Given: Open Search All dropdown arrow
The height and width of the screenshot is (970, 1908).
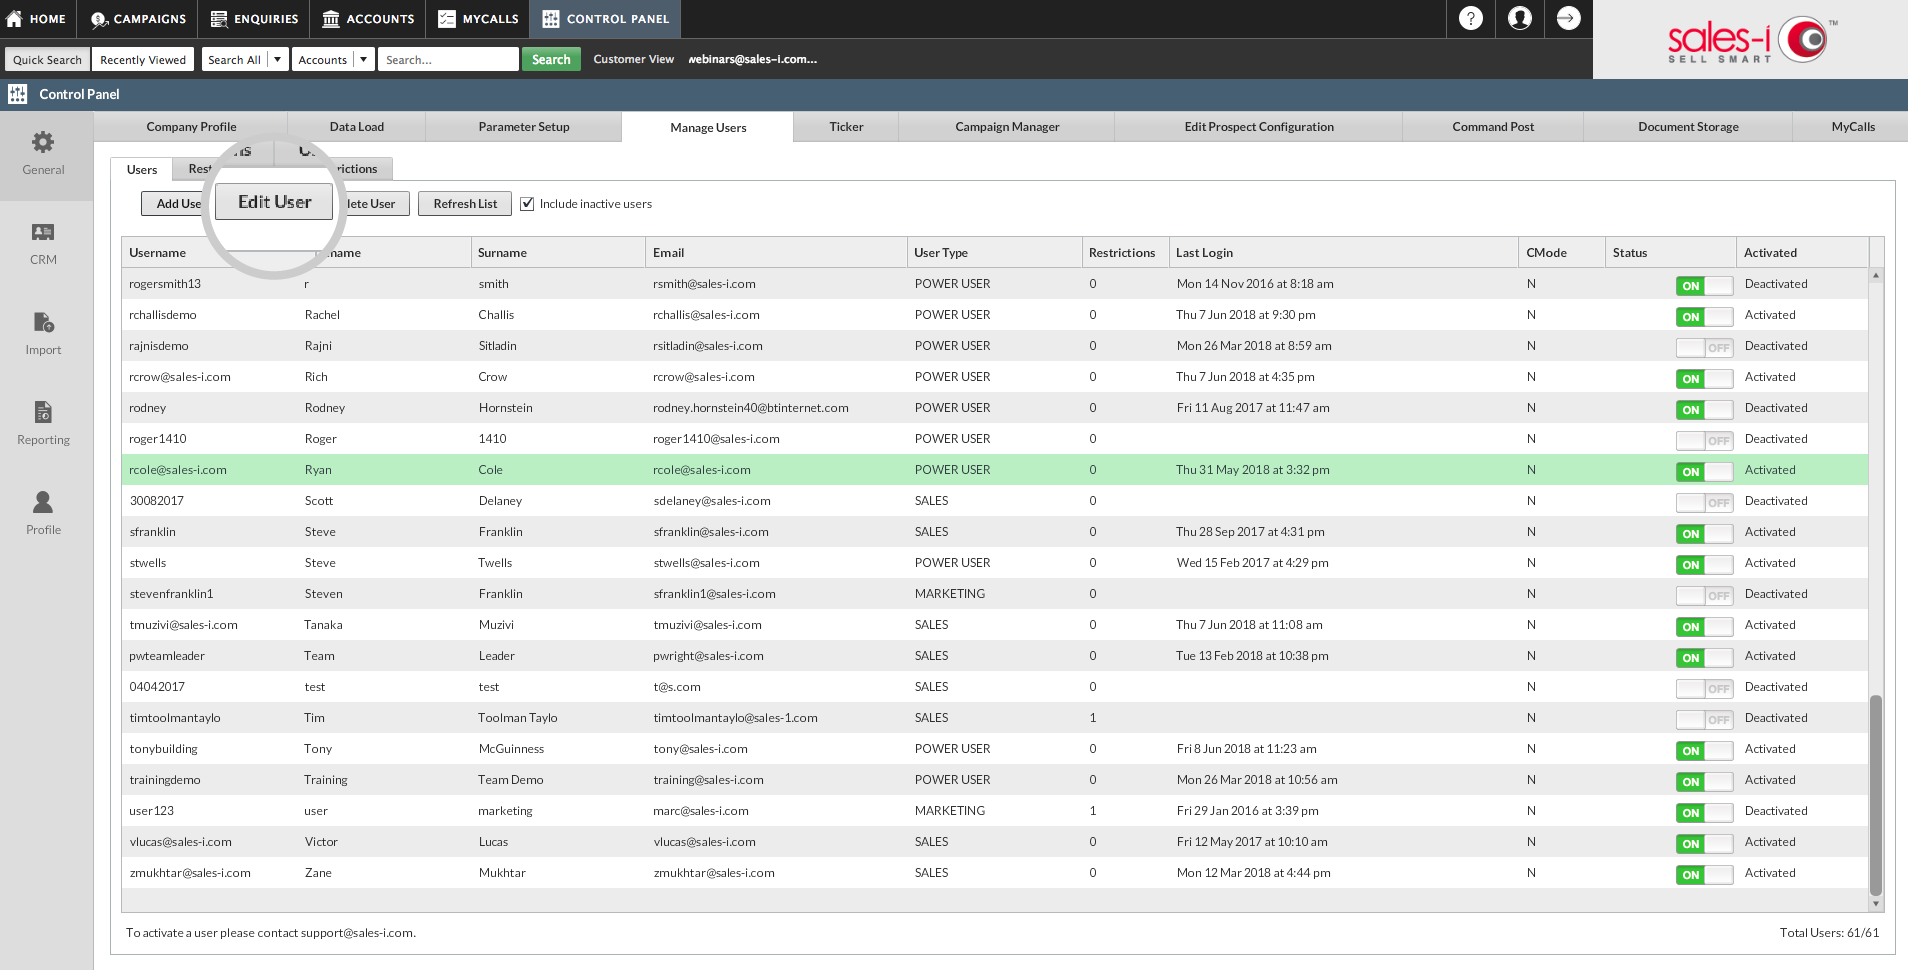Looking at the screenshot, I should point(278,60).
